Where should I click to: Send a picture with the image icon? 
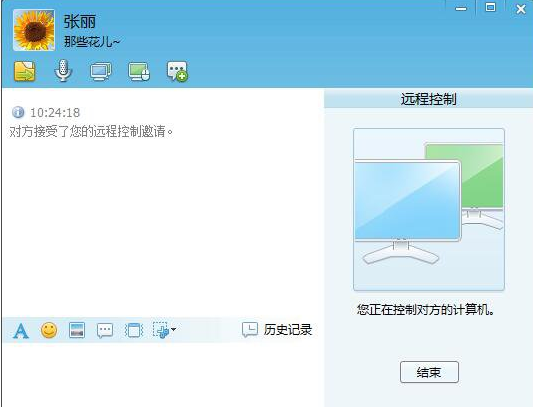[77, 330]
